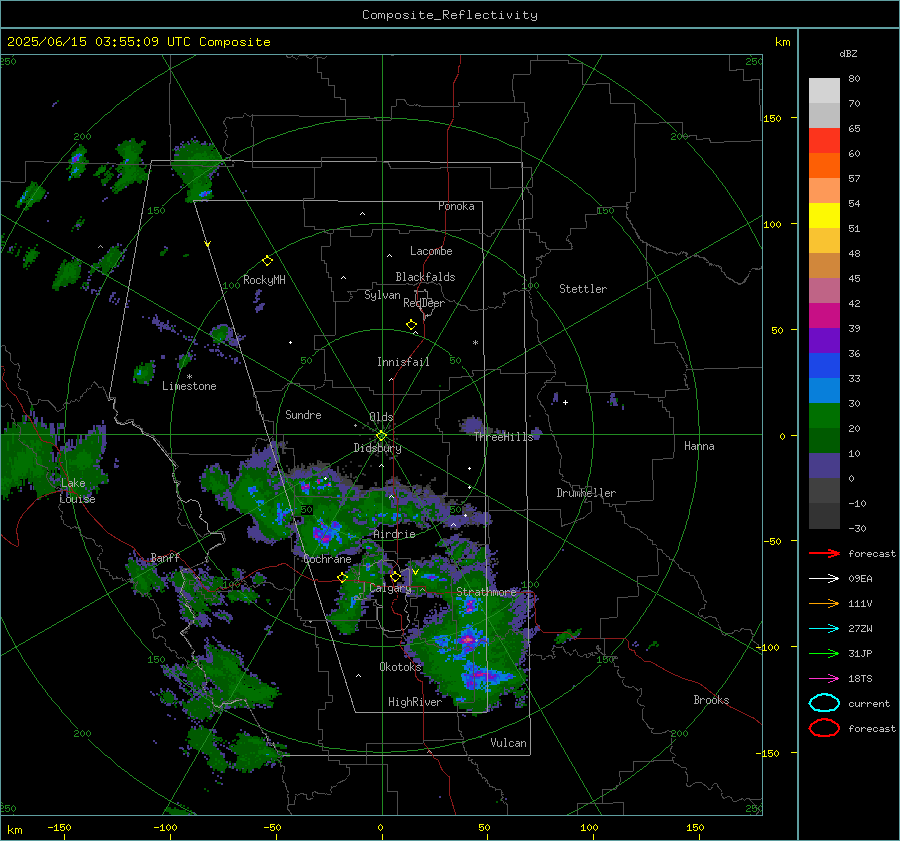This screenshot has width=900, height=841.
Task: Select the HighRiver label on map
Action: point(415,702)
